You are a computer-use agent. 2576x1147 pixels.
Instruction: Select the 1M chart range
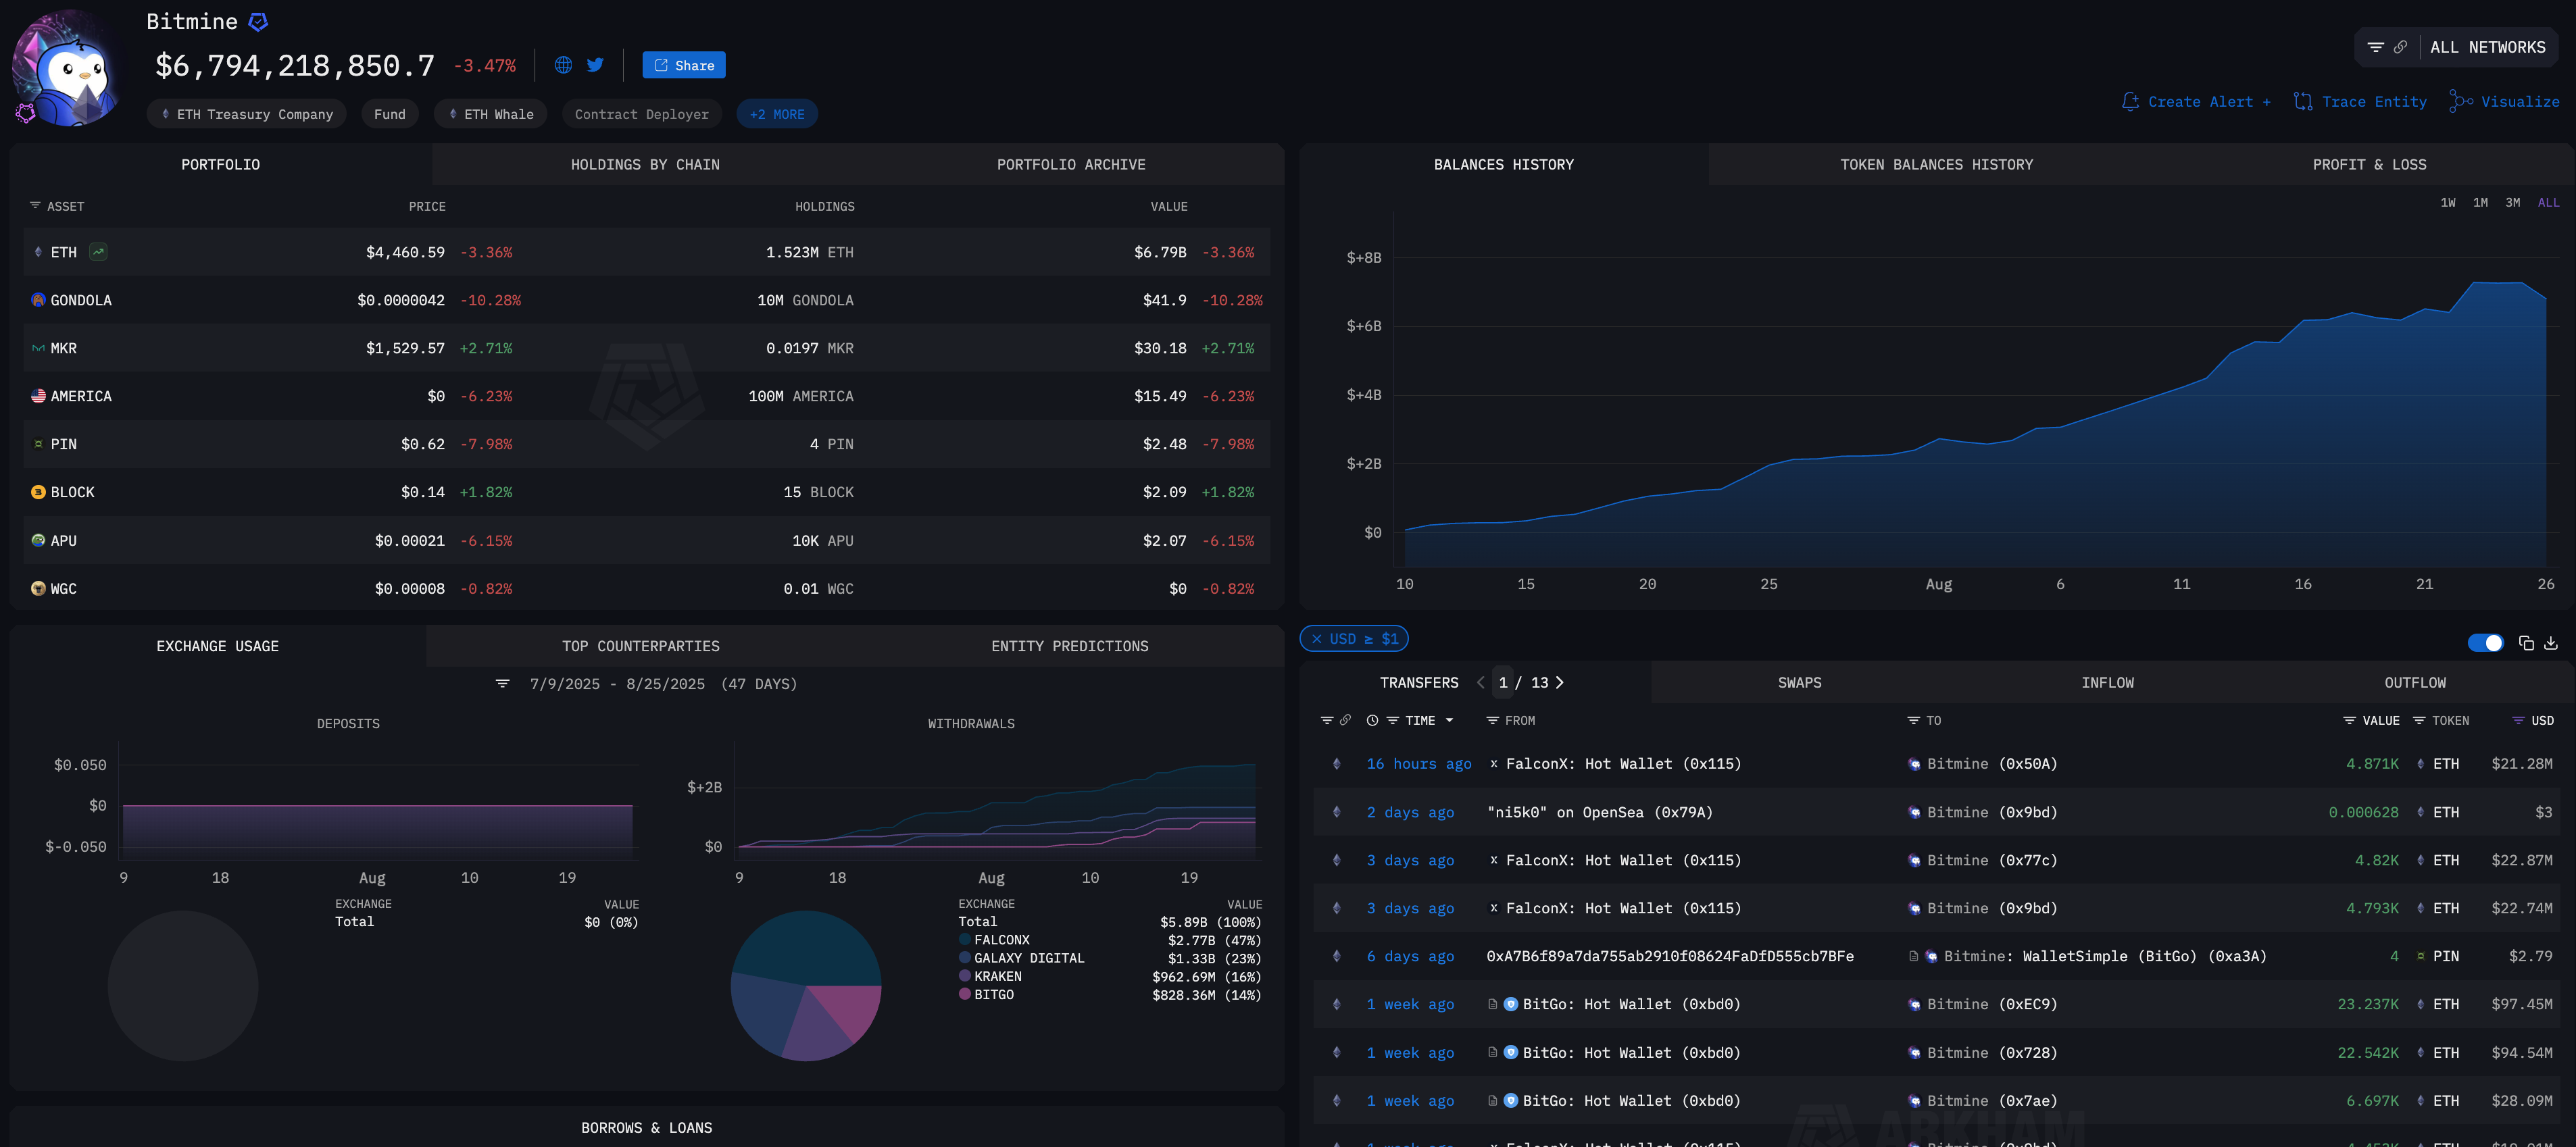tap(2480, 203)
